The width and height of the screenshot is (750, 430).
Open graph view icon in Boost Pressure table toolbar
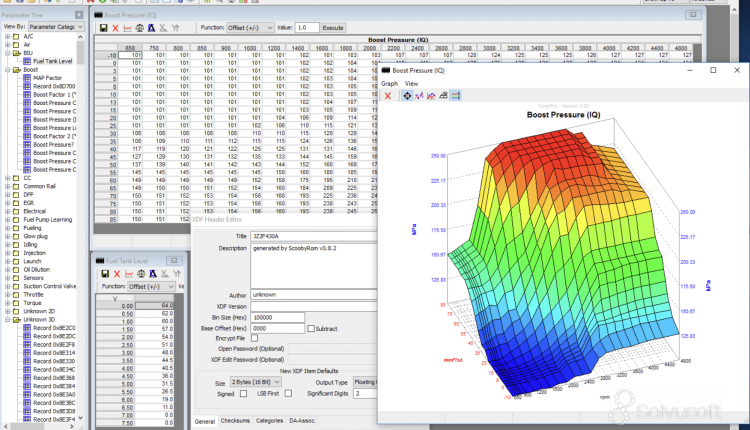[x=128, y=28]
